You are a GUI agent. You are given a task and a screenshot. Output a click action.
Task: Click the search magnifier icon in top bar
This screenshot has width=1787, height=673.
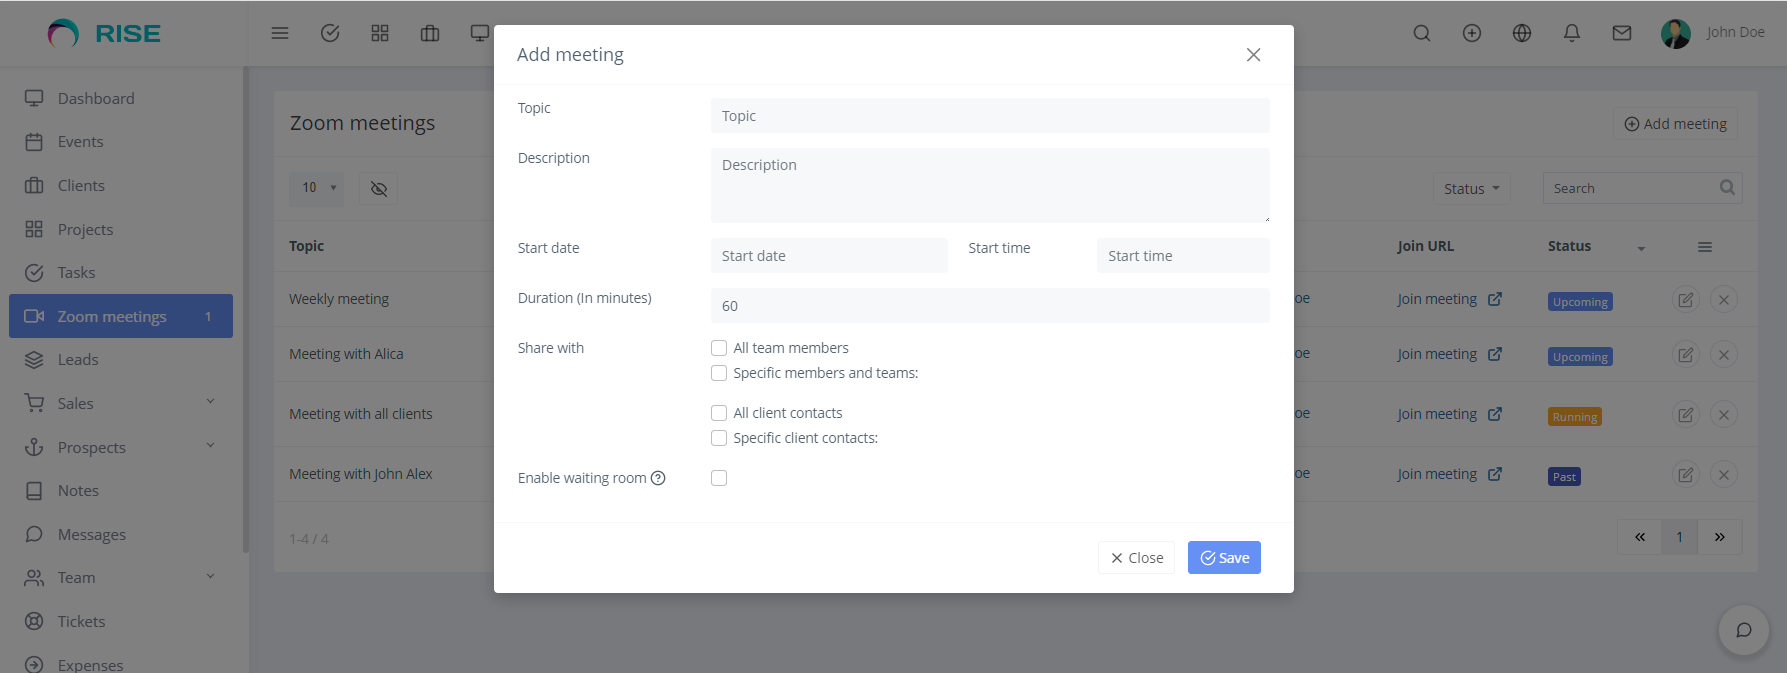[x=1421, y=33]
